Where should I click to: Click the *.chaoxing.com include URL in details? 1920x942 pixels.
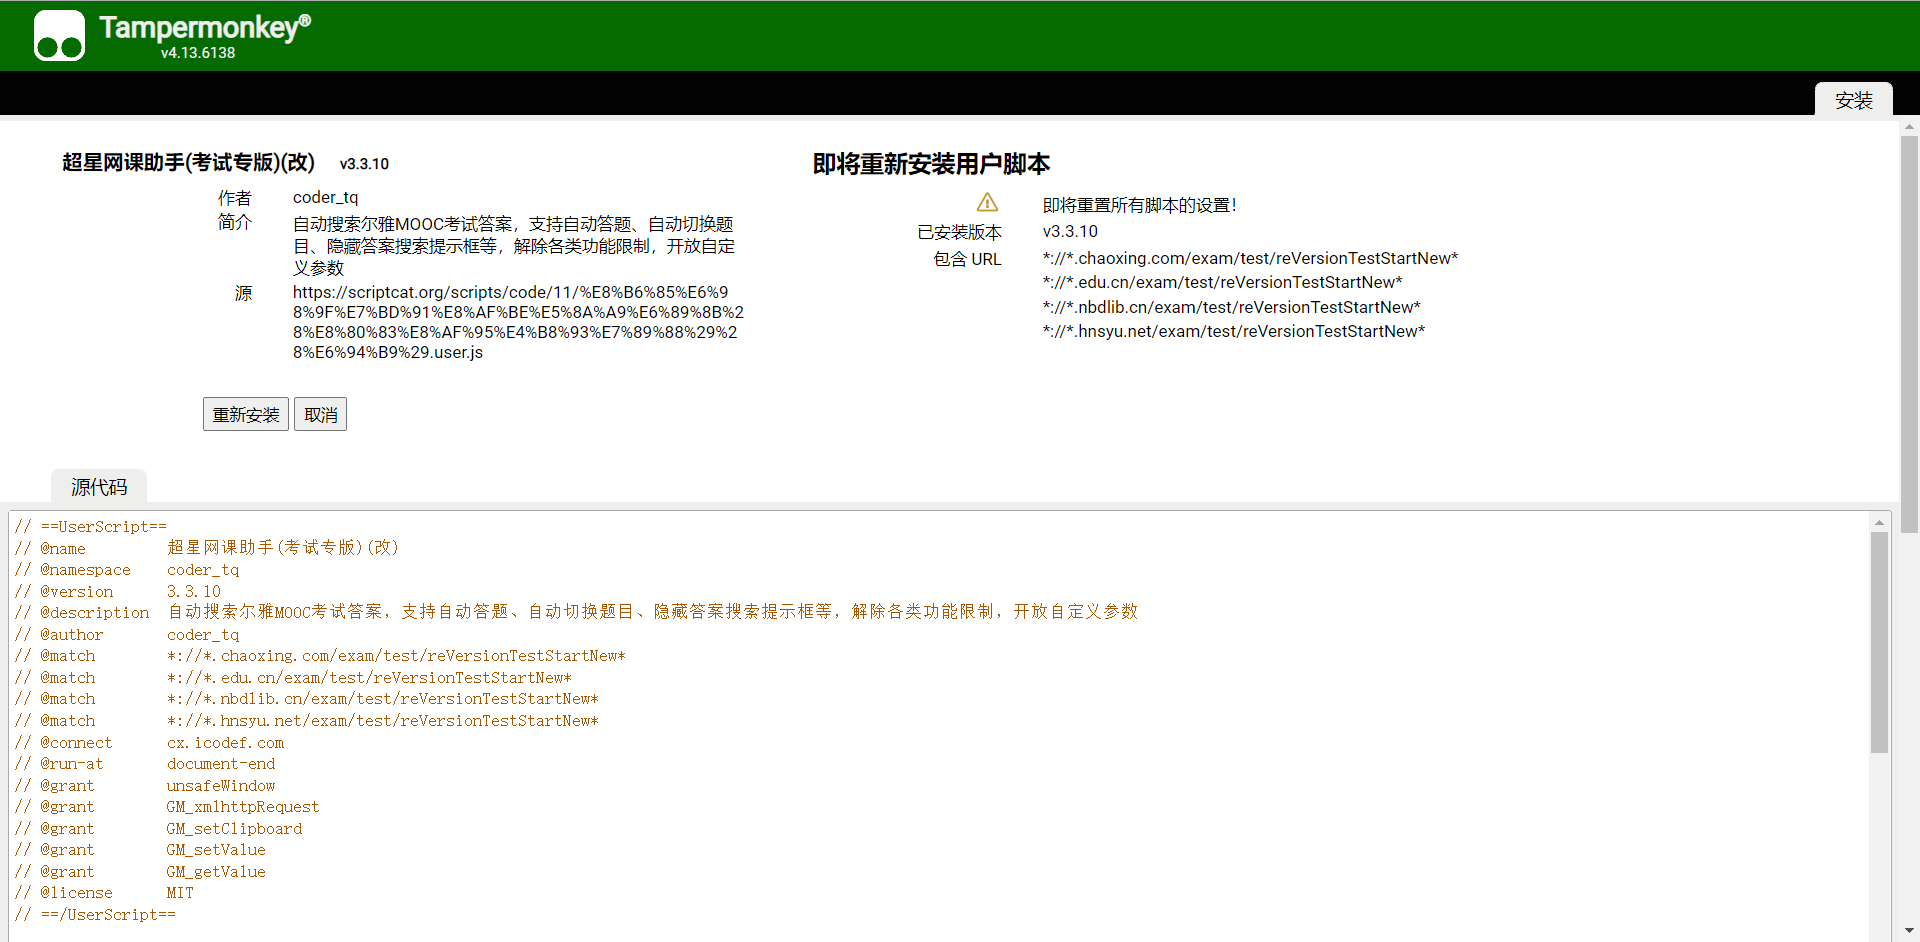tap(1250, 258)
